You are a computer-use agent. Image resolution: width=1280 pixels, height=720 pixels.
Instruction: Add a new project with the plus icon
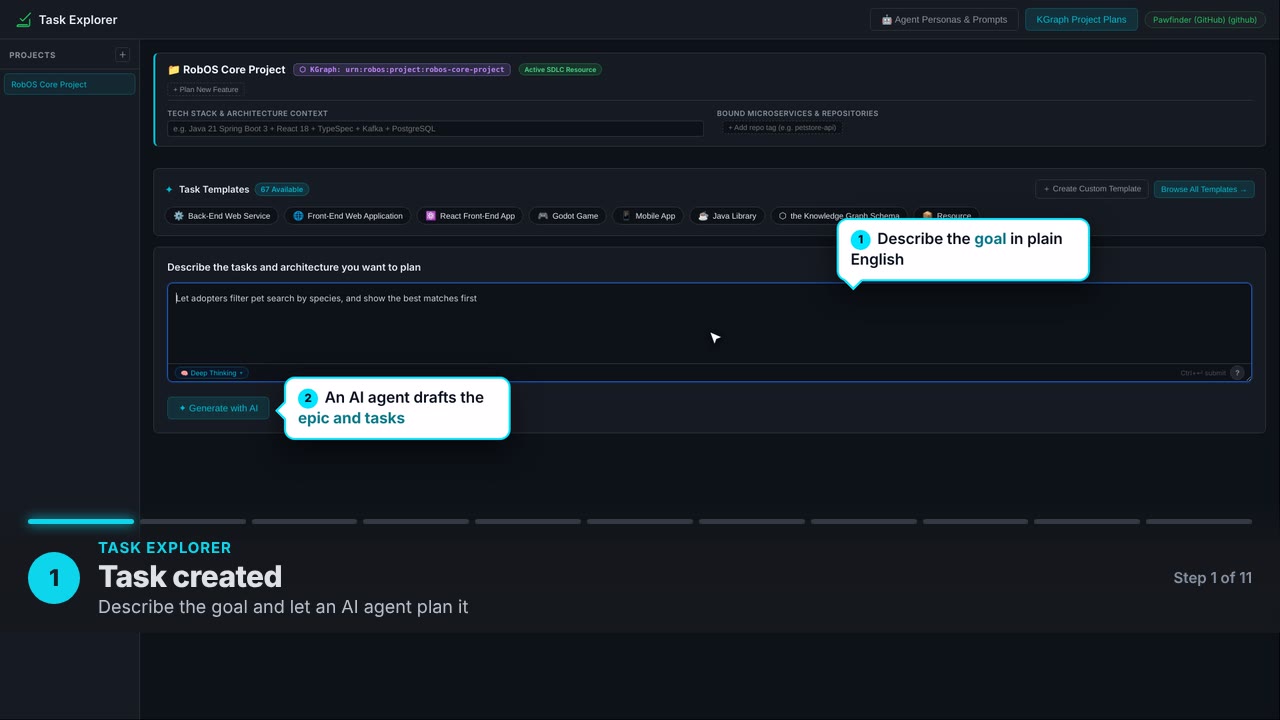(122, 55)
